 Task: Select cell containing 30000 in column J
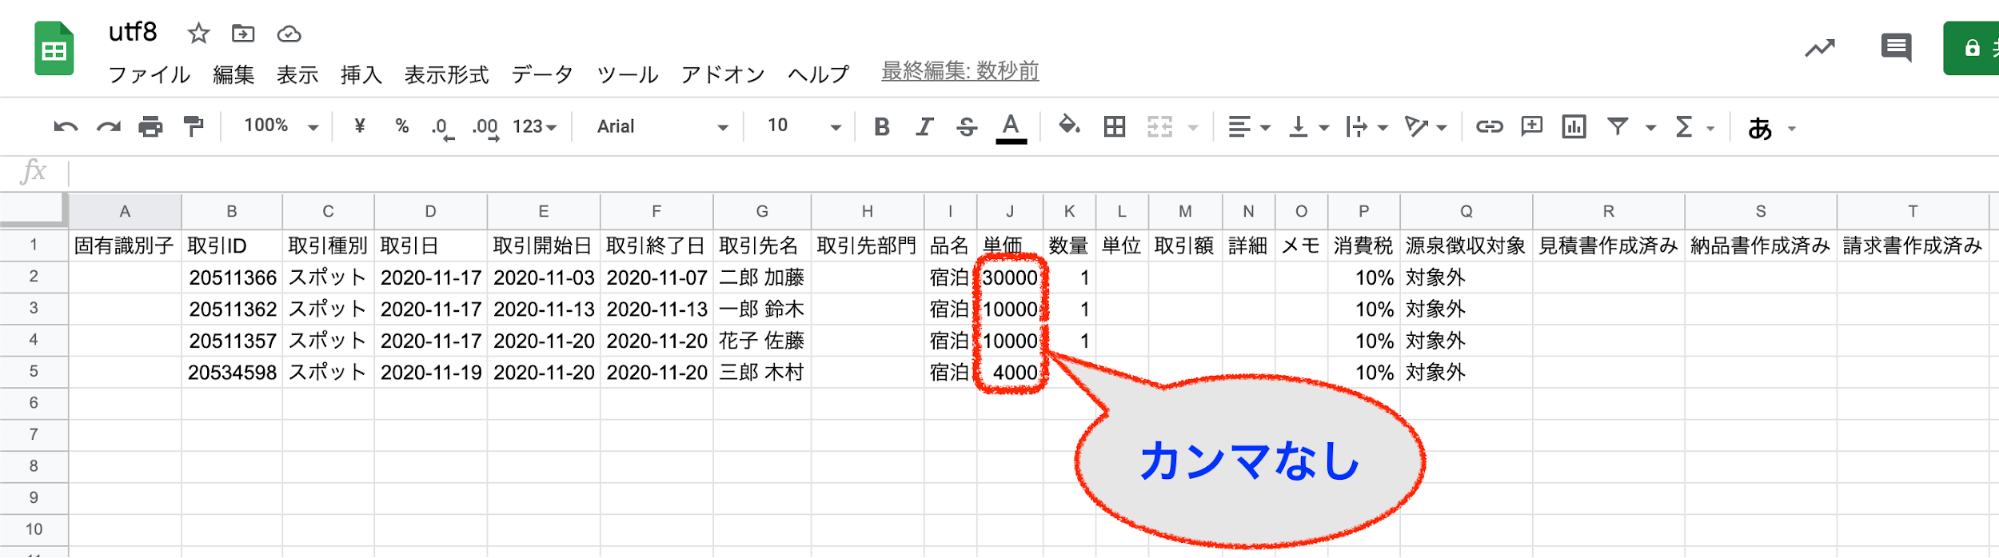click(1010, 278)
